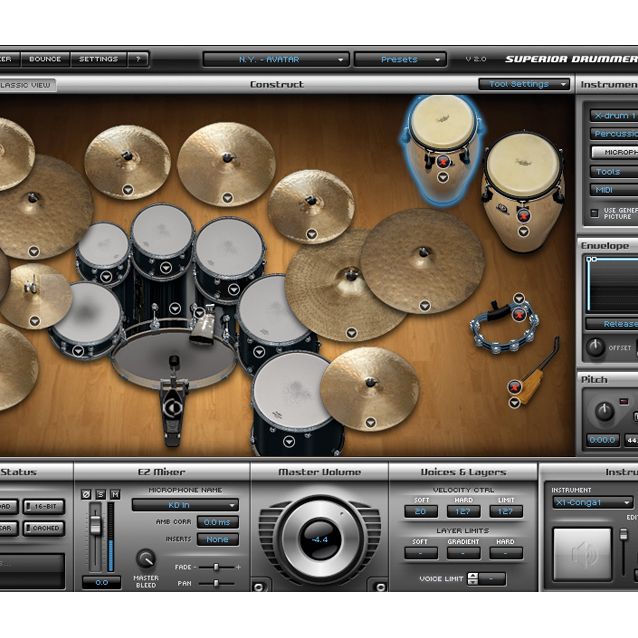Remove the tambourine with its red X
Screen dimensions: 638x638
click(519, 314)
